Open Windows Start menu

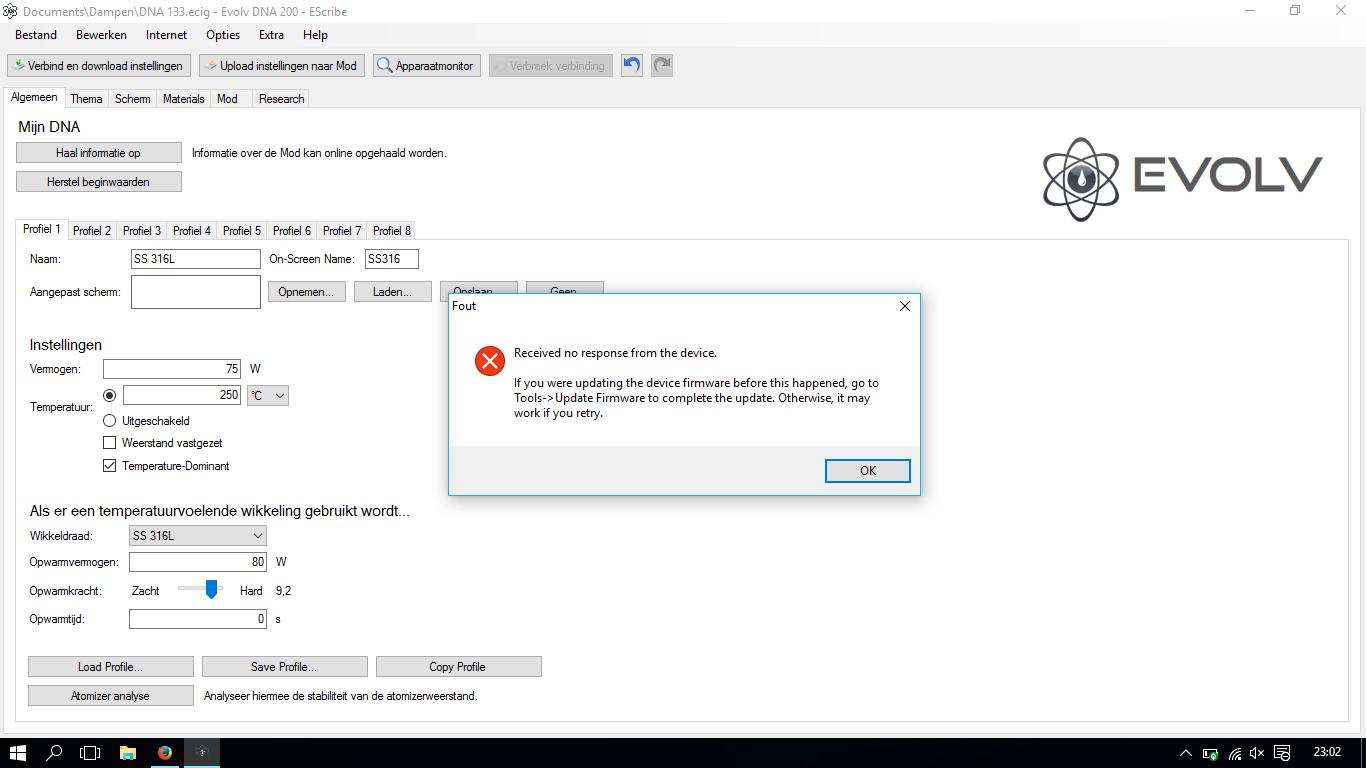(x=18, y=752)
